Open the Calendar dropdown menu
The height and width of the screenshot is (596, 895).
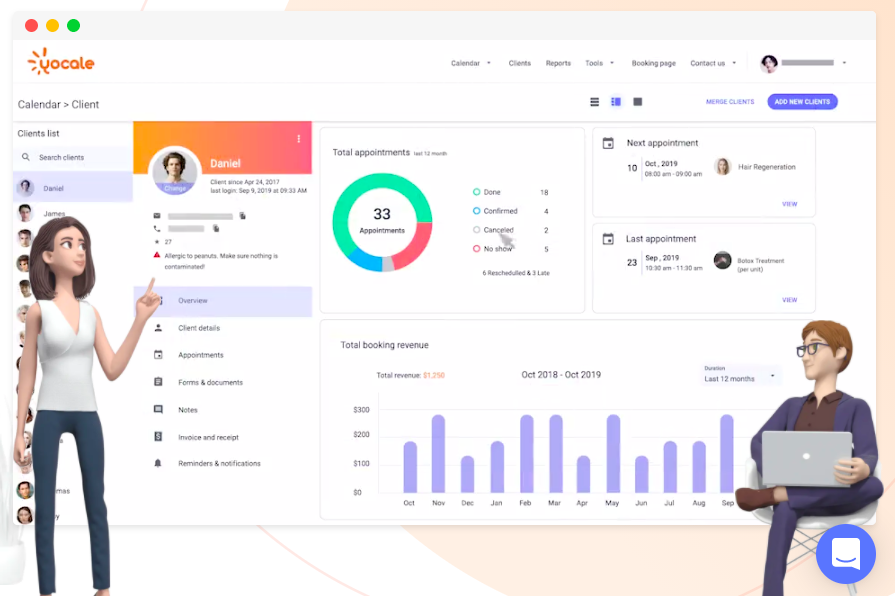(x=471, y=63)
